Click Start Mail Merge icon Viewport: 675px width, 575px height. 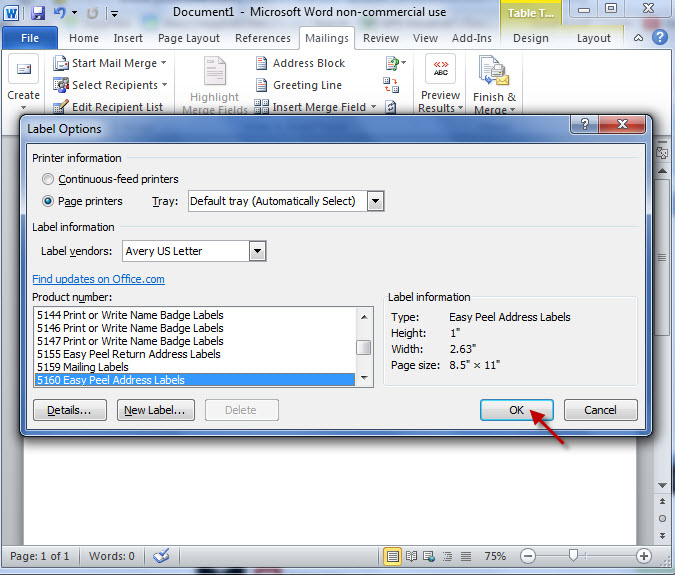click(x=61, y=63)
